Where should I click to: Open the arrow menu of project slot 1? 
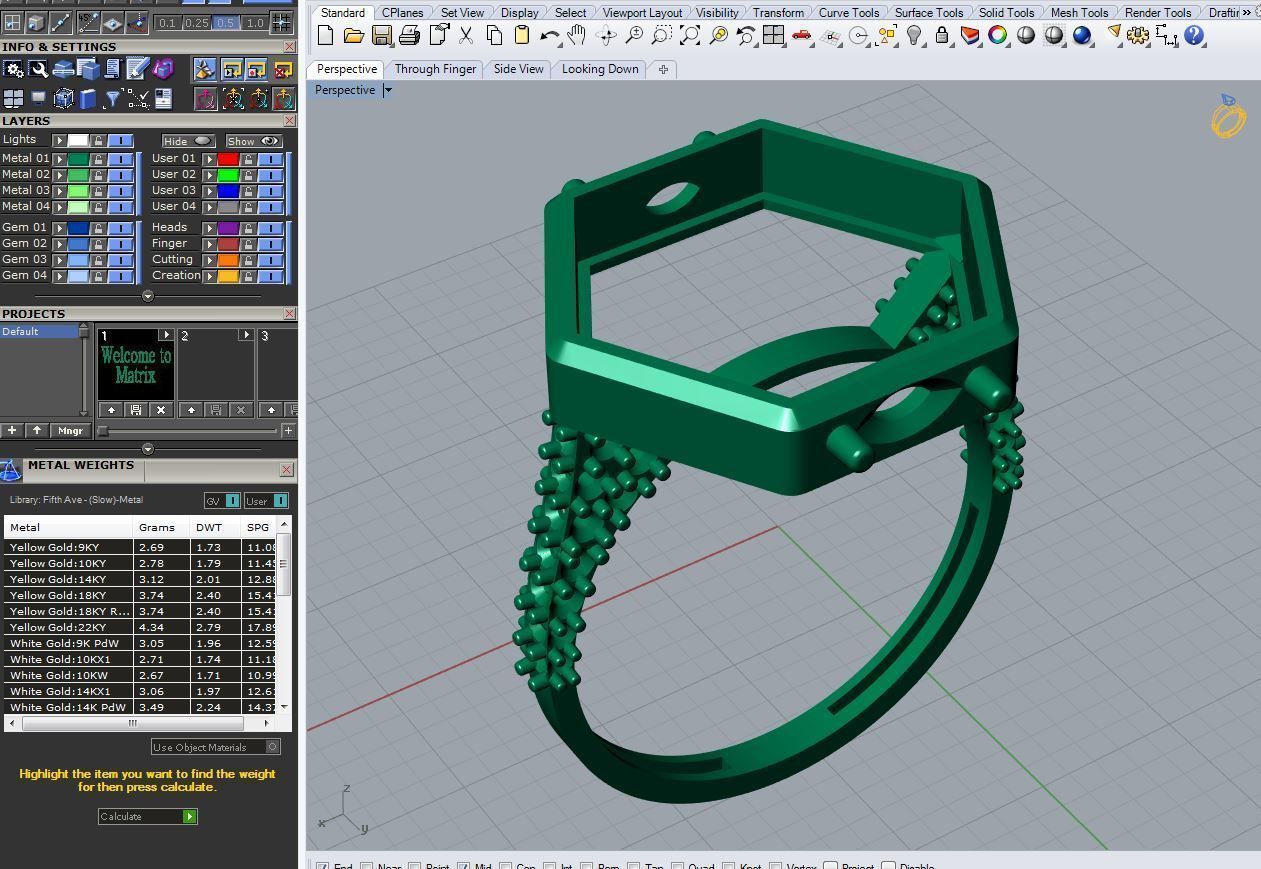(167, 335)
